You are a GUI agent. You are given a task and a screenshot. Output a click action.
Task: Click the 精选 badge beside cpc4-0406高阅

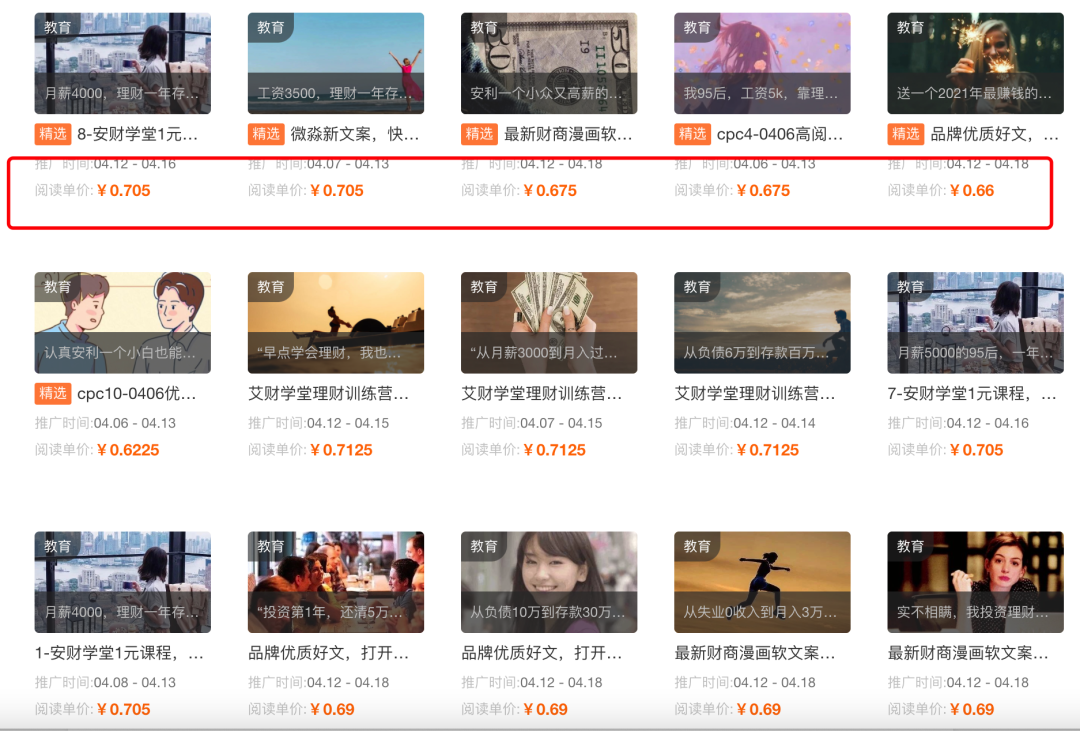[x=692, y=134]
